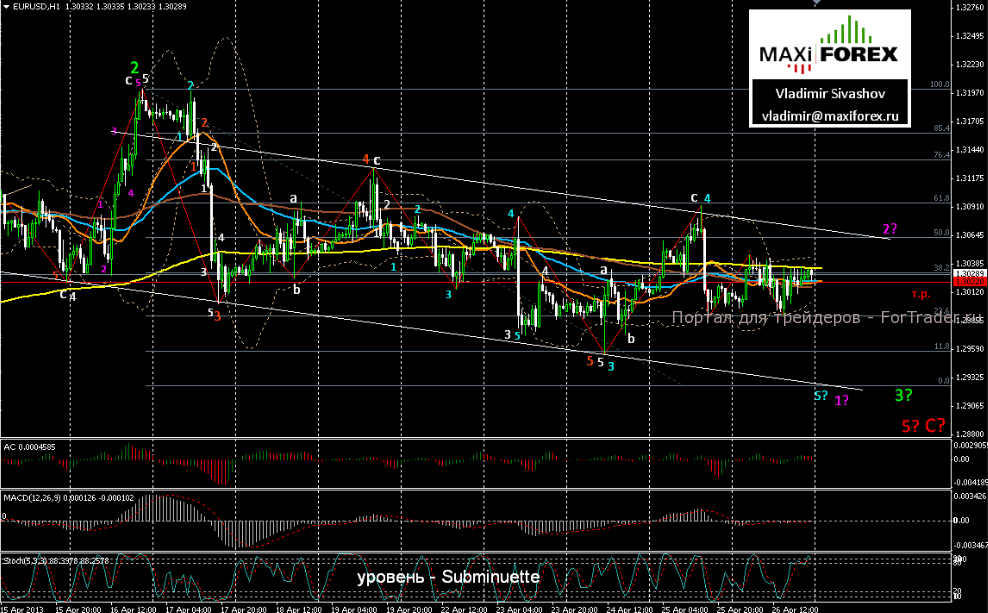
Task: Click price scale value 1.32230
Action: (x=970, y=64)
